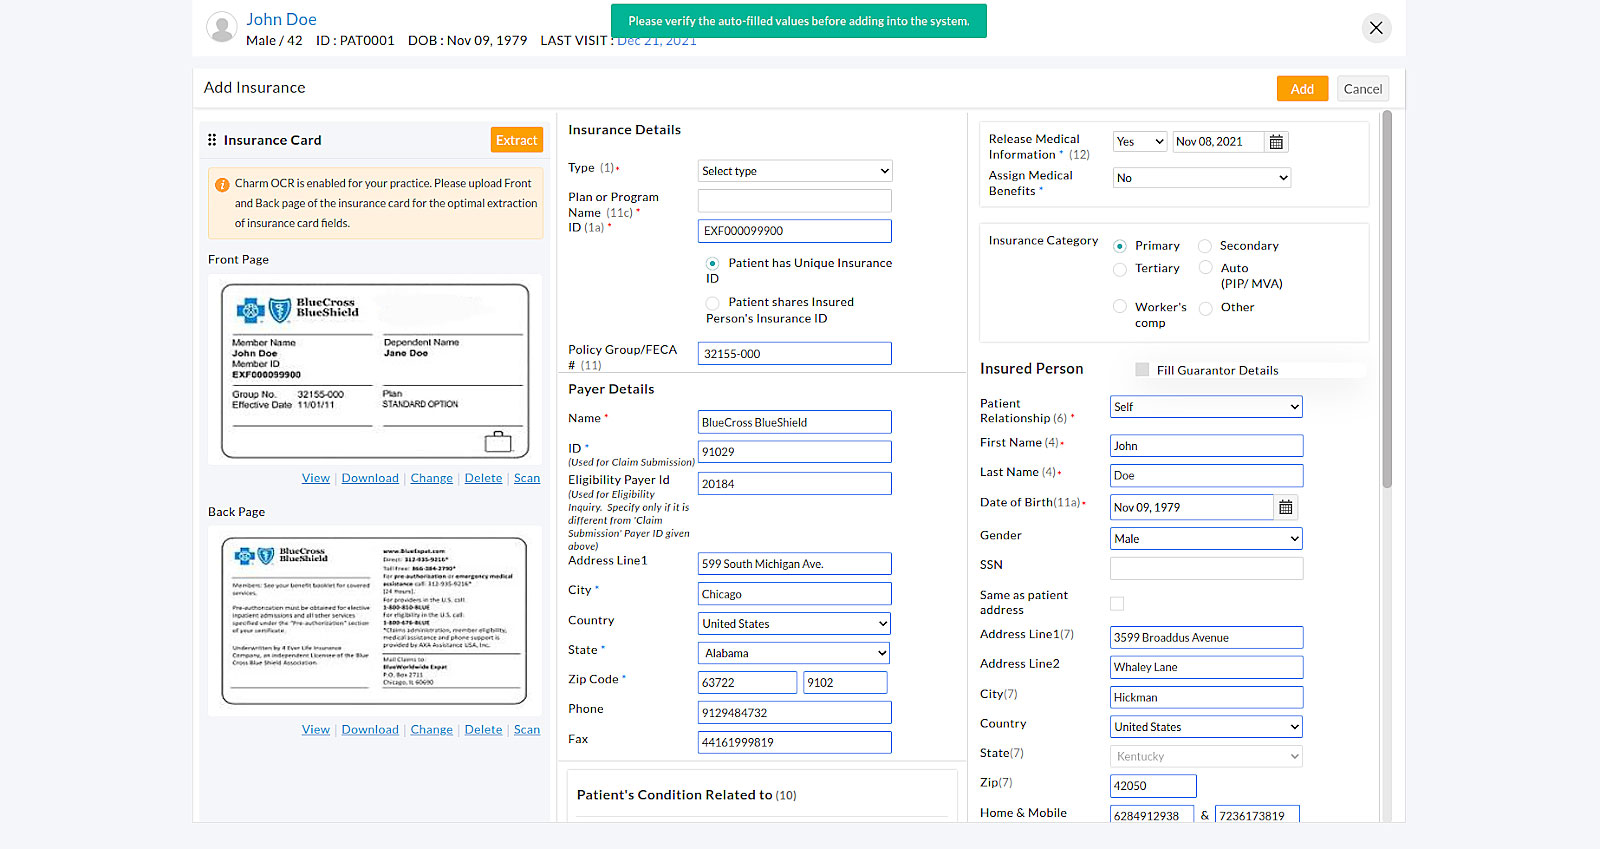Click the orange Add button
This screenshot has width=1600, height=849.
[1302, 89]
